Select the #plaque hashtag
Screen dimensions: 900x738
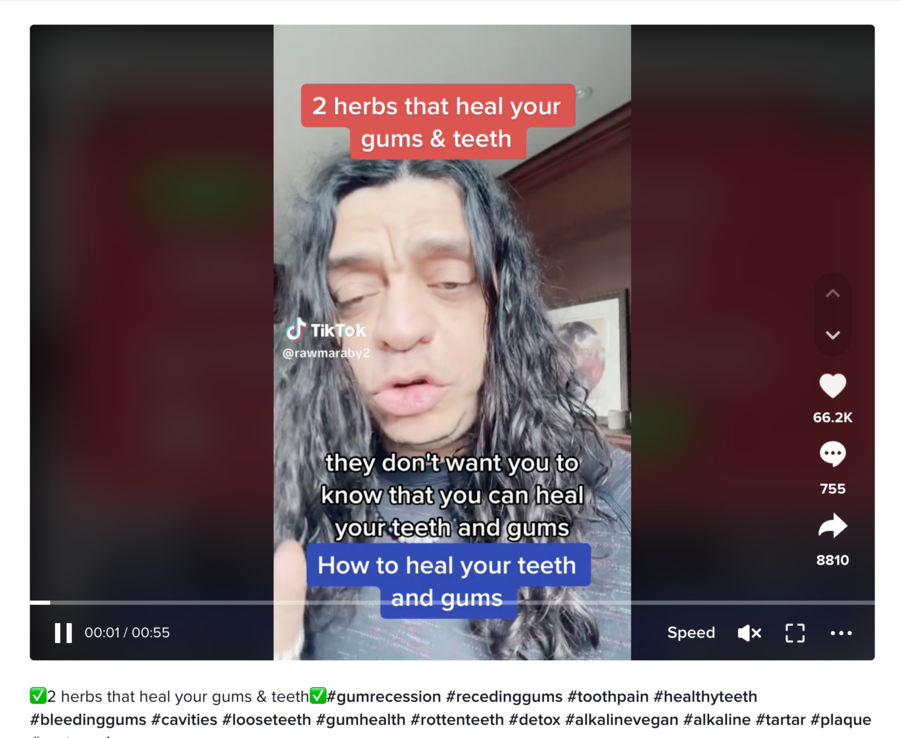[x=841, y=720]
